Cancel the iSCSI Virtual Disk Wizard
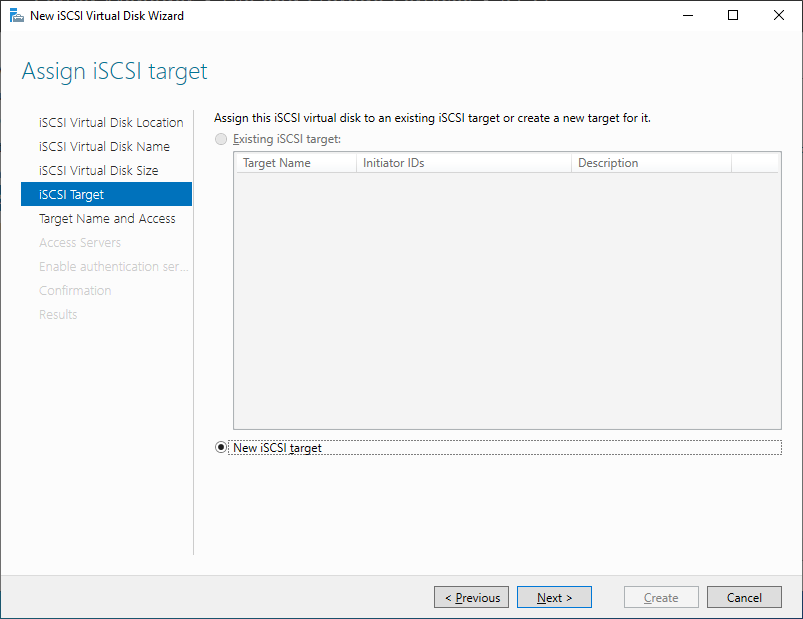This screenshot has height=619, width=803. 744,597
